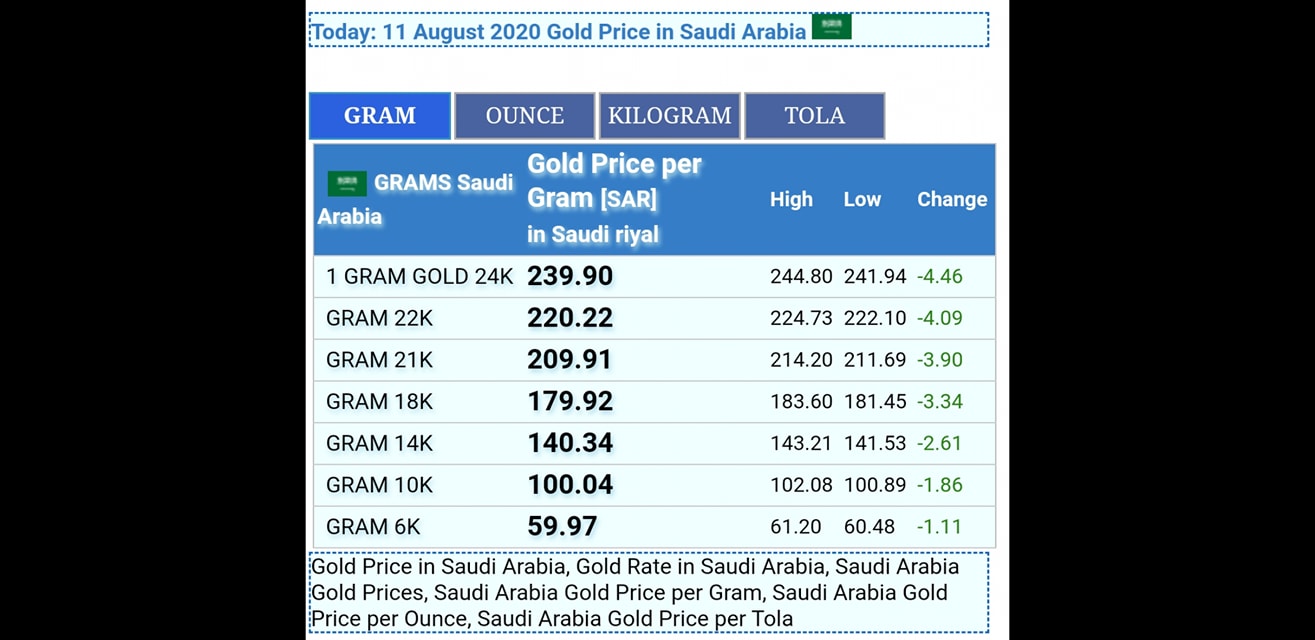Click the GRAM 6K price 59.97
The width and height of the screenshot is (1315, 640).
click(x=562, y=526)
